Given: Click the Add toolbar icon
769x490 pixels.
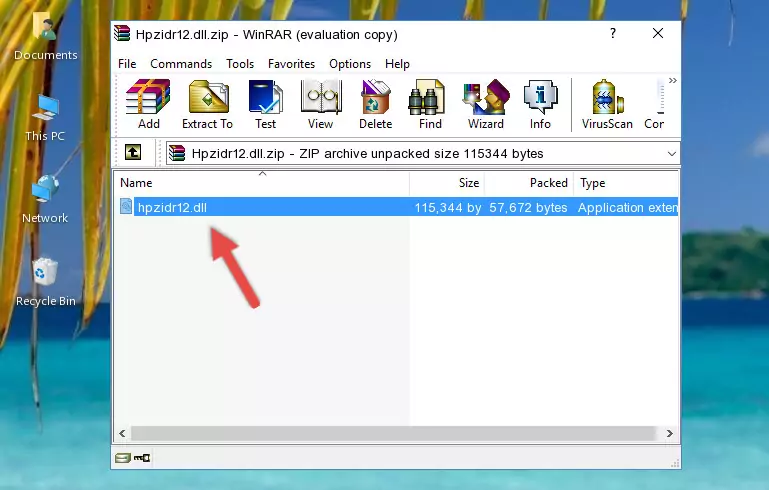Looking at the screenshot, I should pyautogui.click(x=148, y=104).
